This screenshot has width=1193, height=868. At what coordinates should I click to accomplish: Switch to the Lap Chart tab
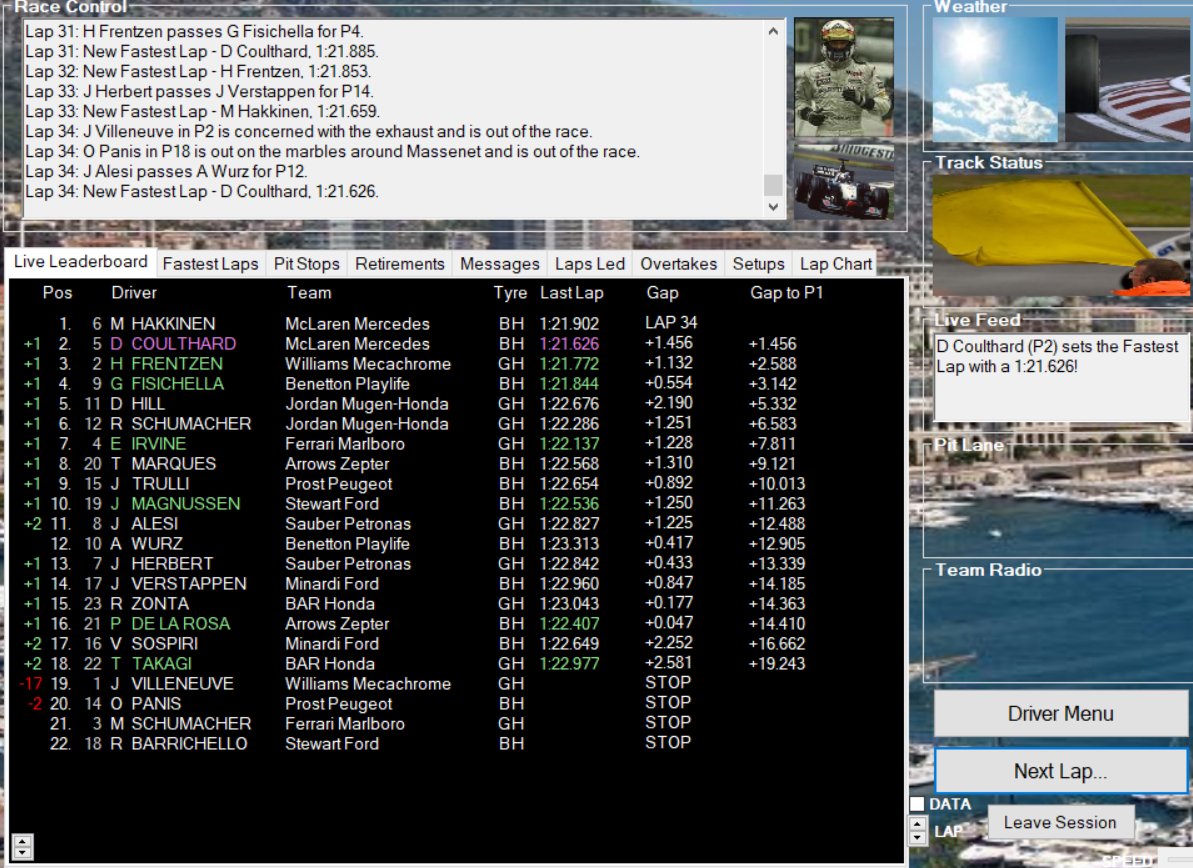coord(835,264)
